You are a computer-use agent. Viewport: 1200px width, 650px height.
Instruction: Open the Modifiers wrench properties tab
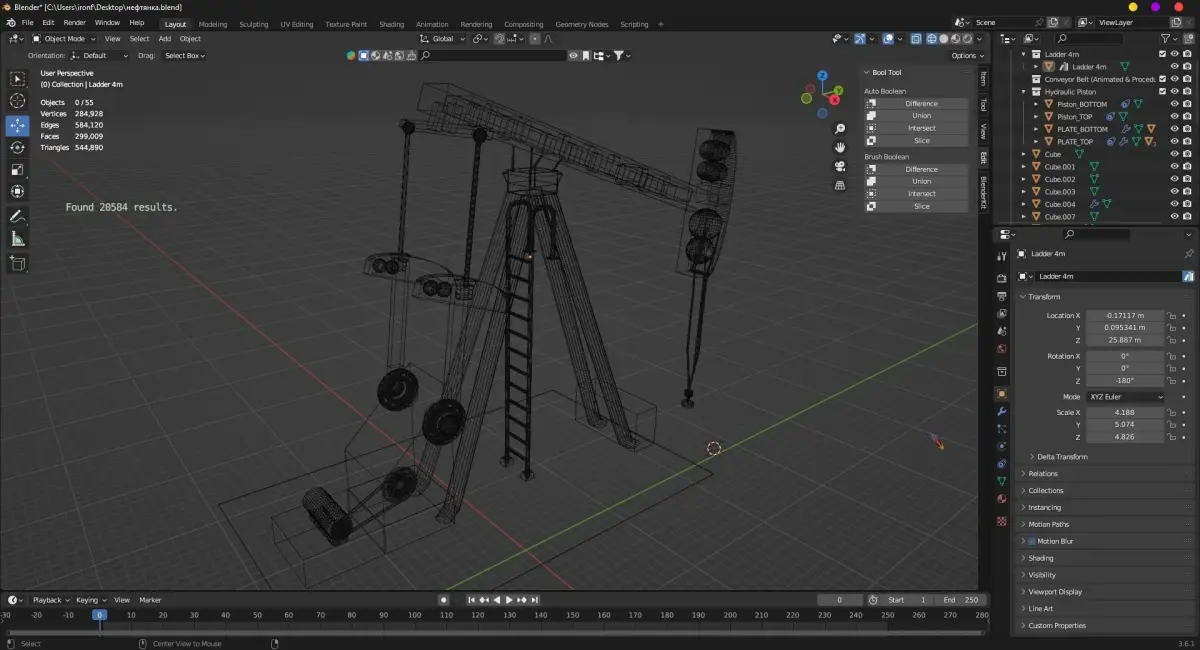1002,411
